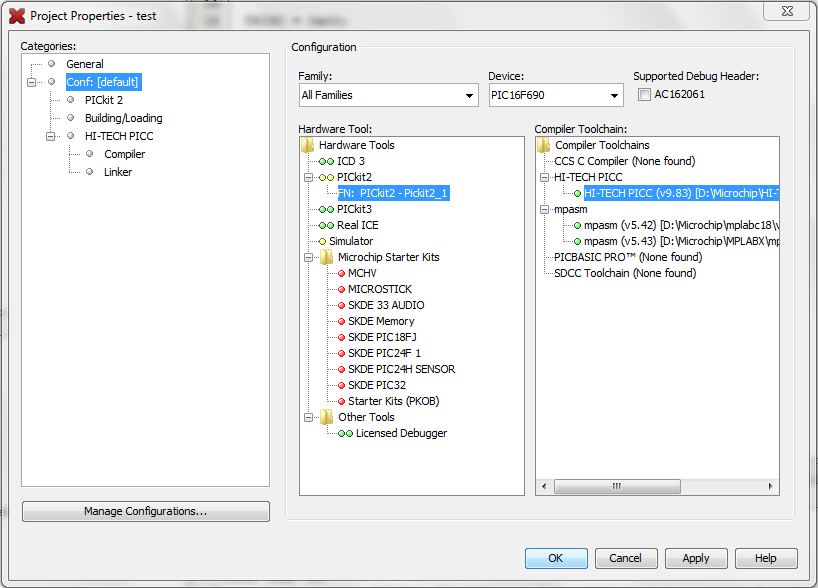The width and height of the screenshot is (818, 588).
Task: Select CCS C Compiler (None found)
Action: pyautogui.click(x=624, y=161)
